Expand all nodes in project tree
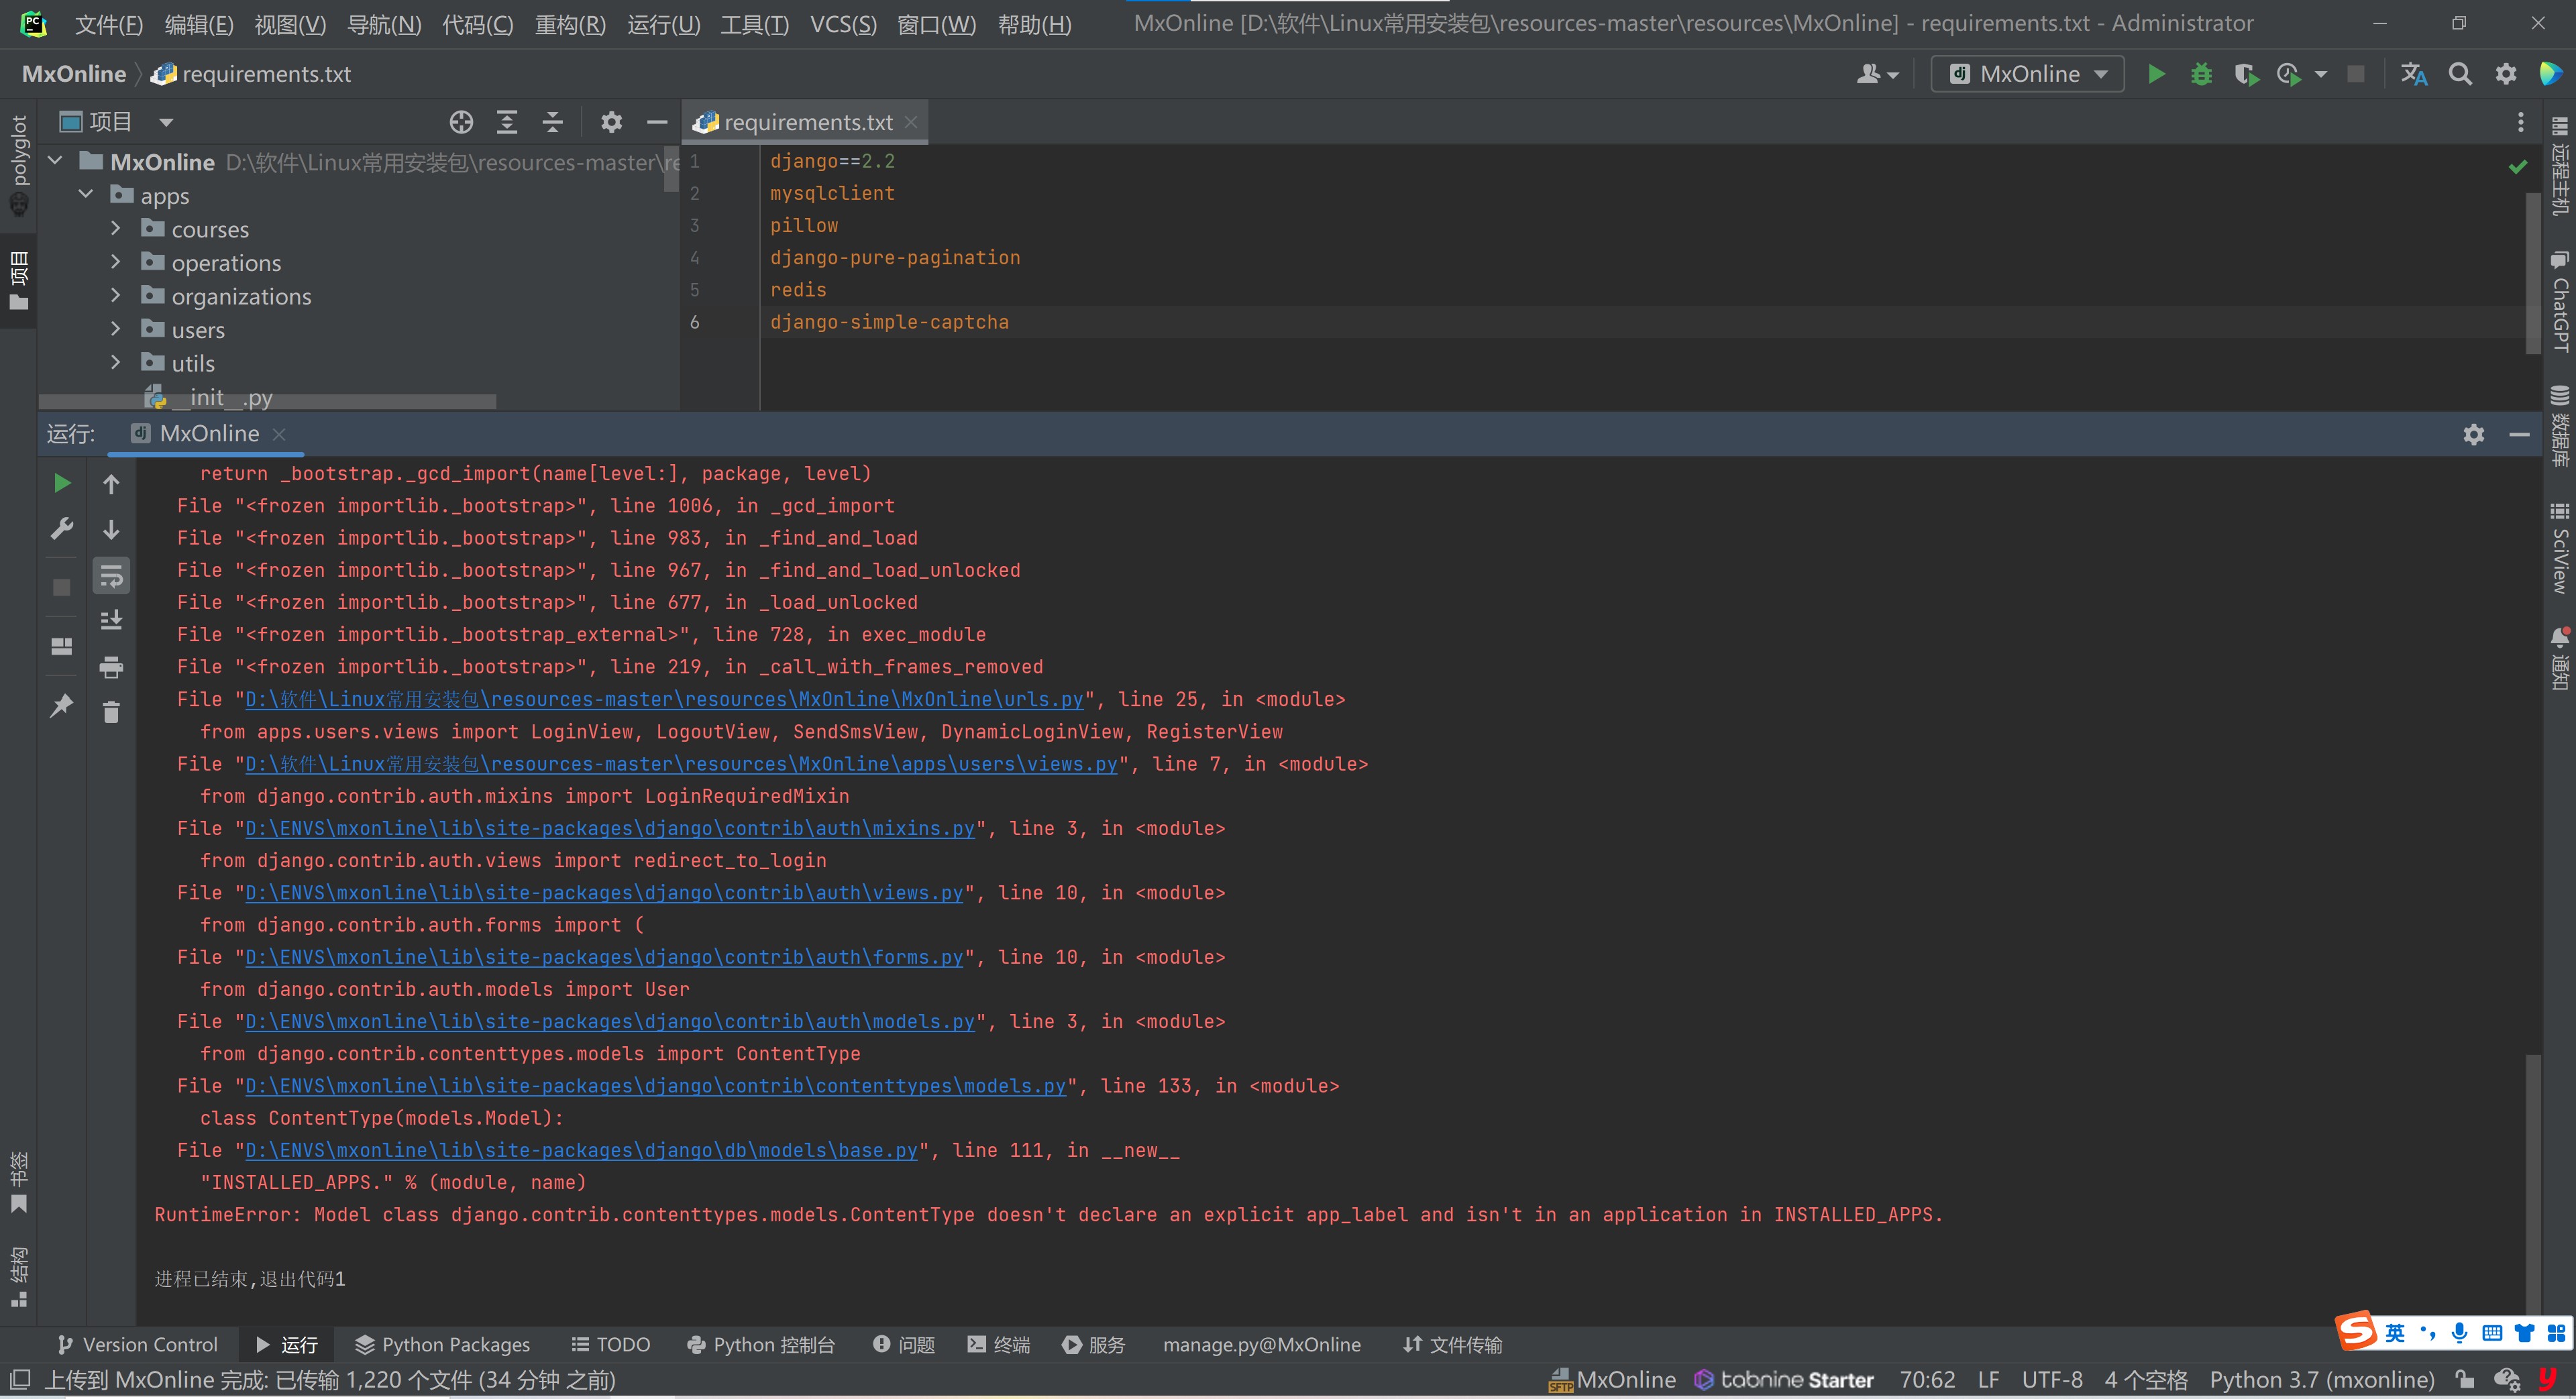The image size is (2576, 1399). pos(507,122)
